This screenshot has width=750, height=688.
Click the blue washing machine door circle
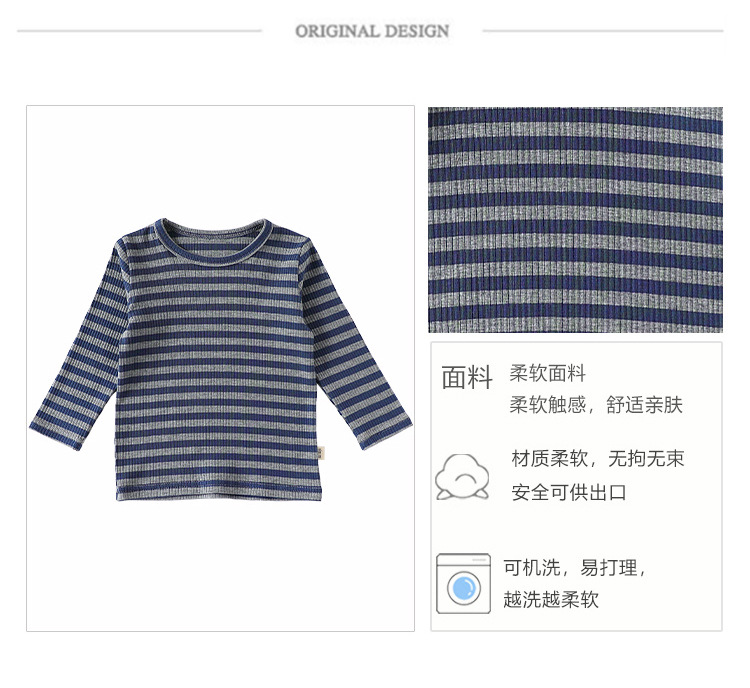click(x=463, y=588)
